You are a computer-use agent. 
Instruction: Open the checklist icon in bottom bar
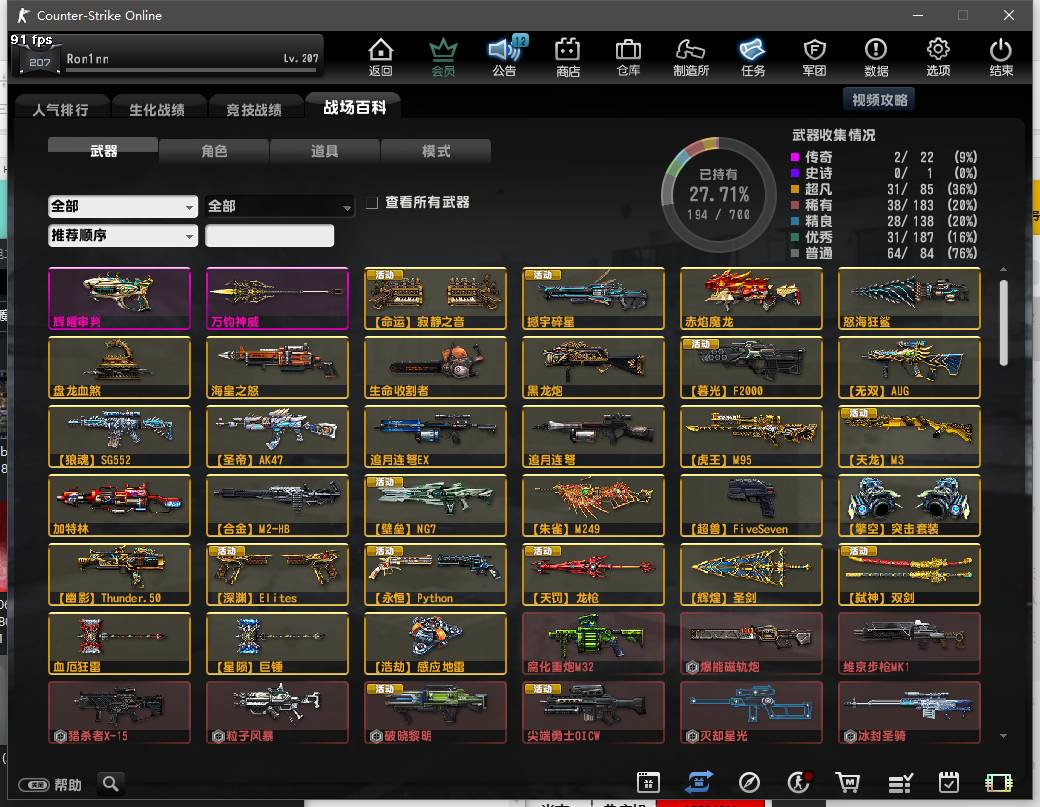(x=900, y=783)
